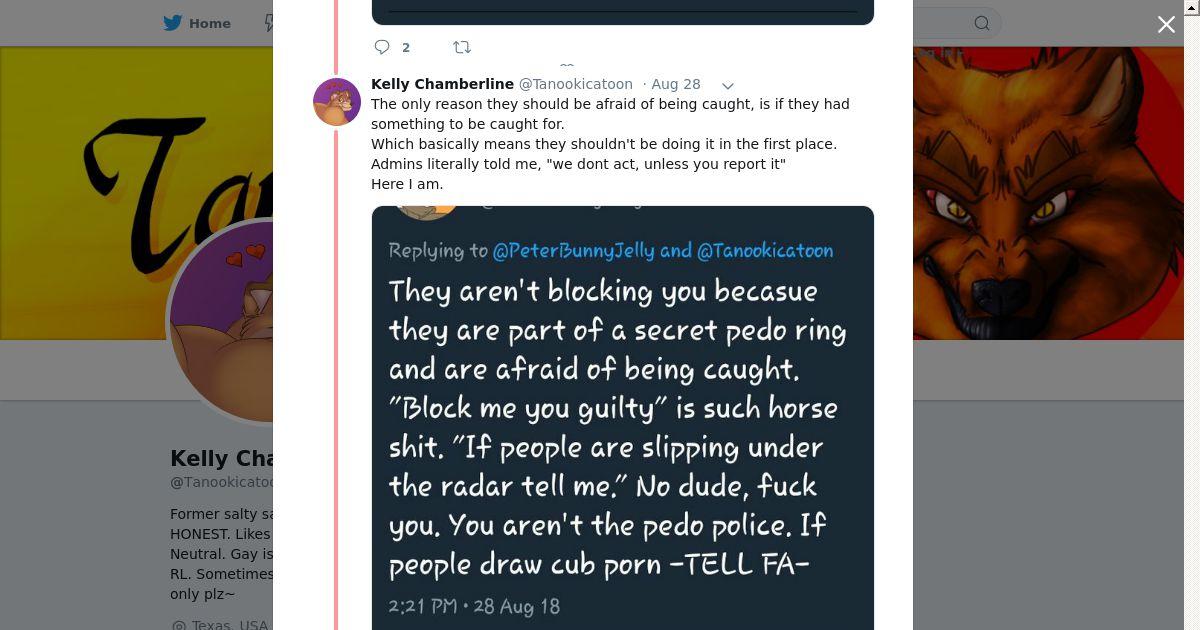Click the small avatar beside the Aug 28 tweet
This screenshot has height=630, width=1200.
click(337, 102)
